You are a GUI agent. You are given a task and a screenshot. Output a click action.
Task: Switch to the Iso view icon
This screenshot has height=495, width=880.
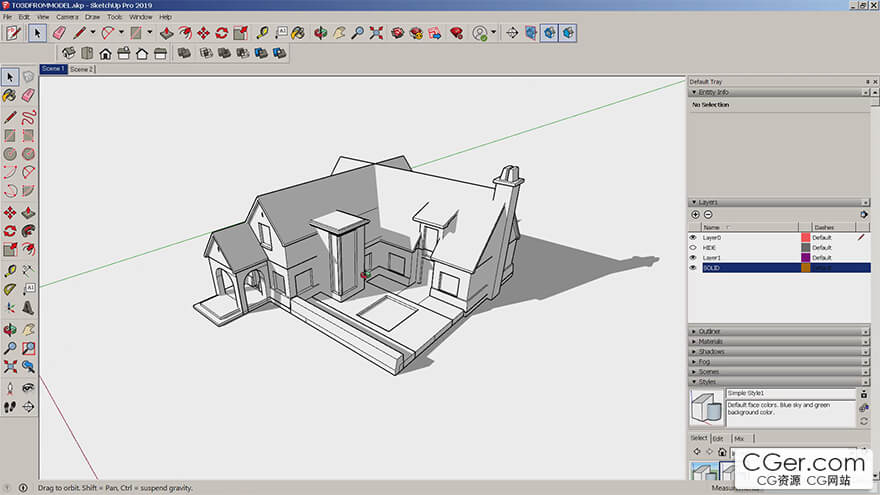coord(69,53)
